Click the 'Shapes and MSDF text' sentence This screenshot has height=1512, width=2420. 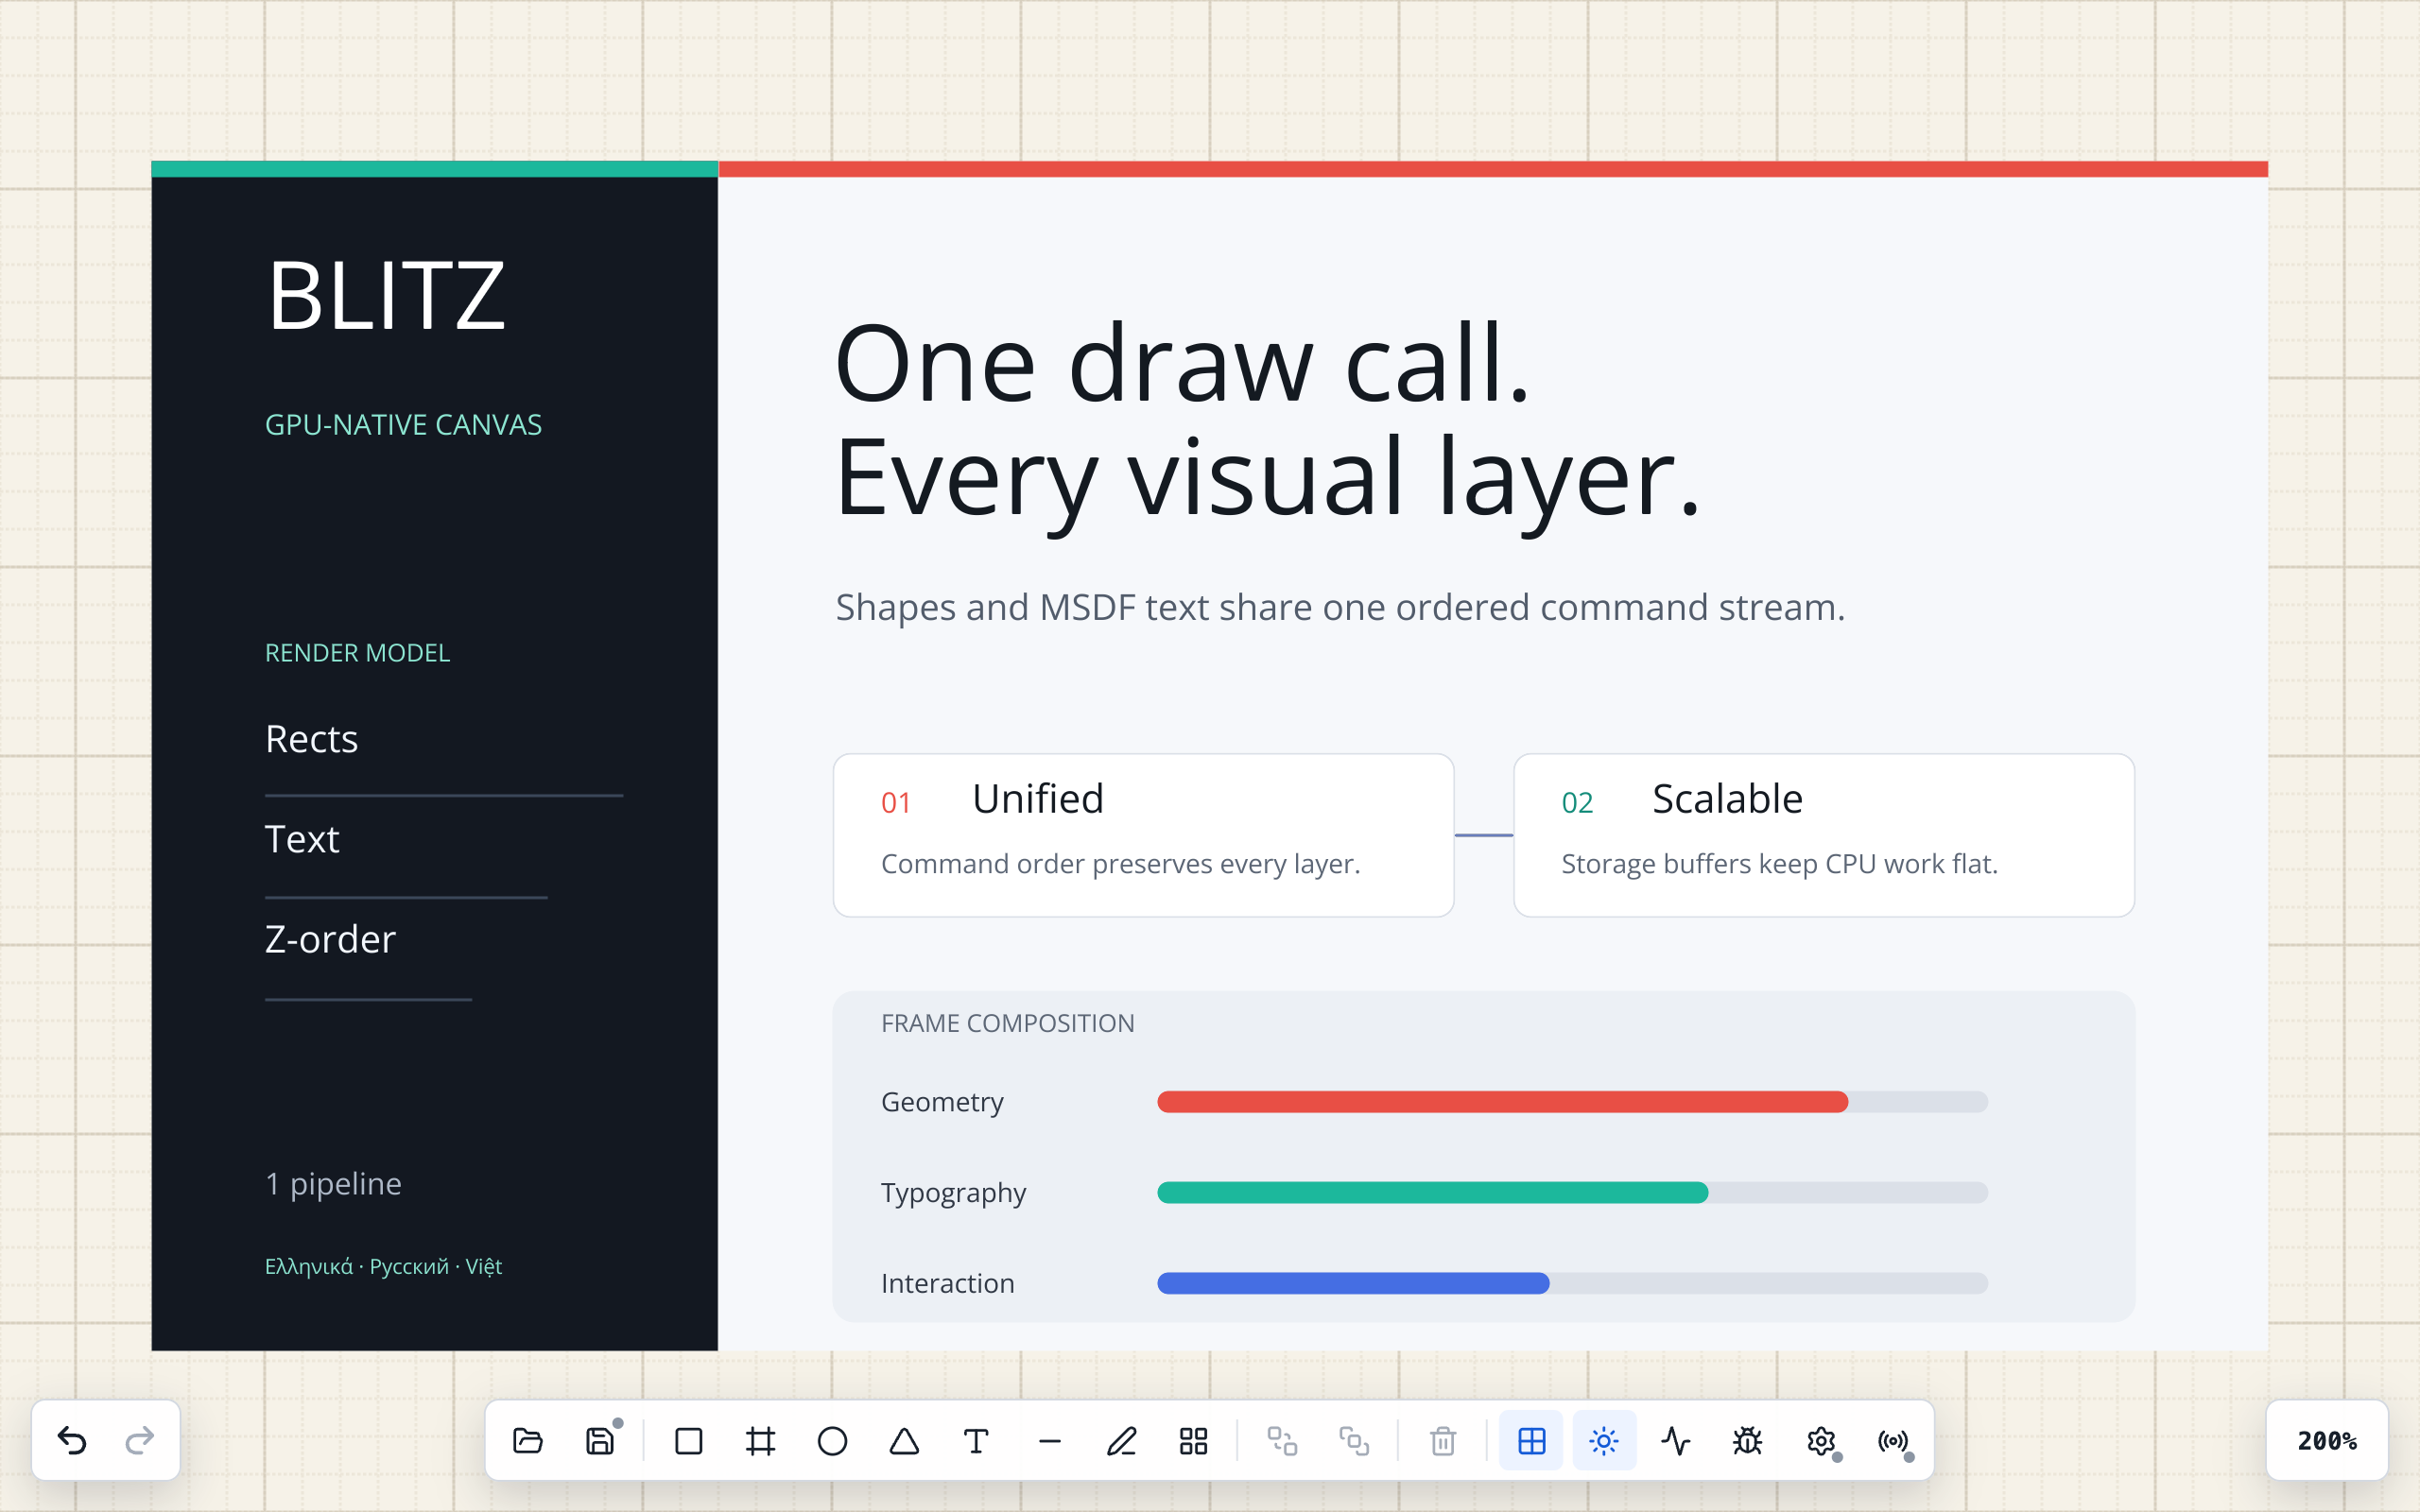point(1340,607)
